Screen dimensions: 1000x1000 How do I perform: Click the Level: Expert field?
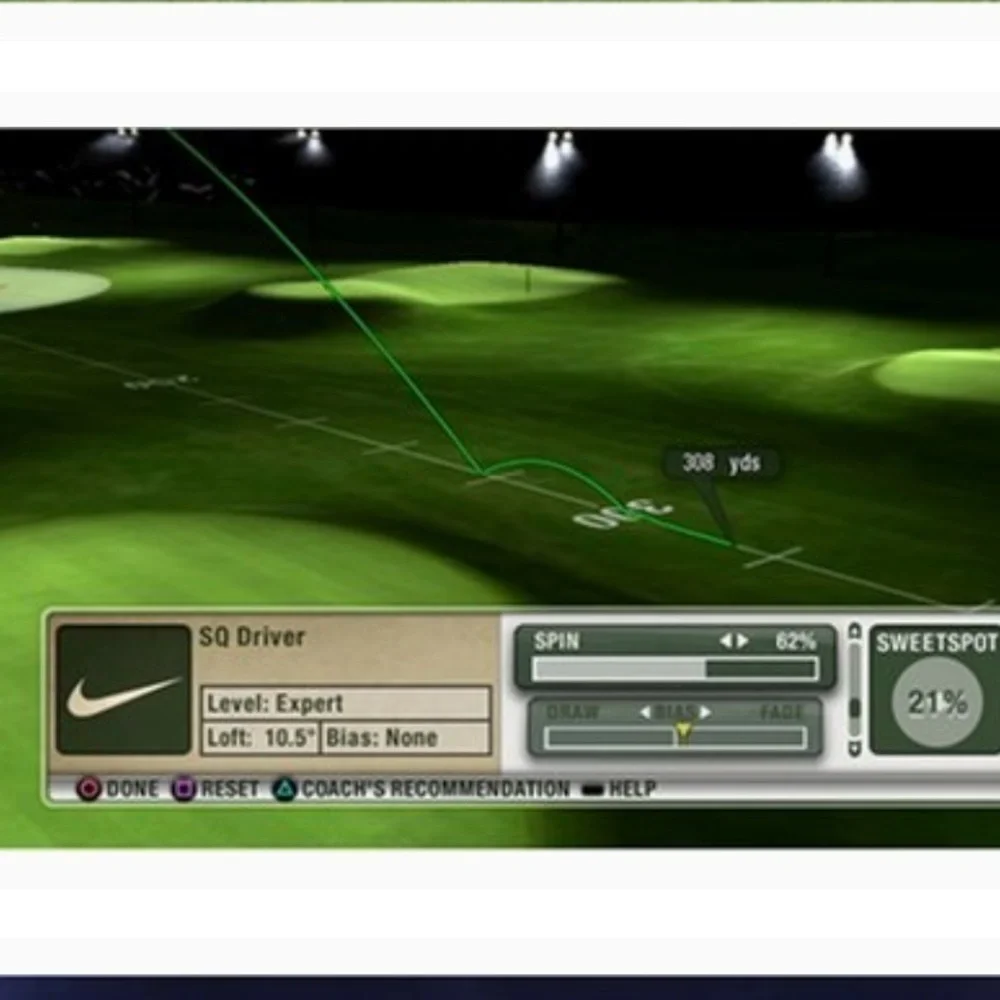(346, 703)
